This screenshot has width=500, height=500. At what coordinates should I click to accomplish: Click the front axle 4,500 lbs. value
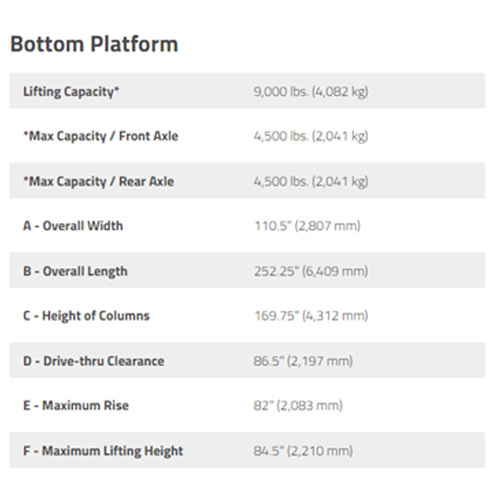pyautogui.click(x=311, y=136)
